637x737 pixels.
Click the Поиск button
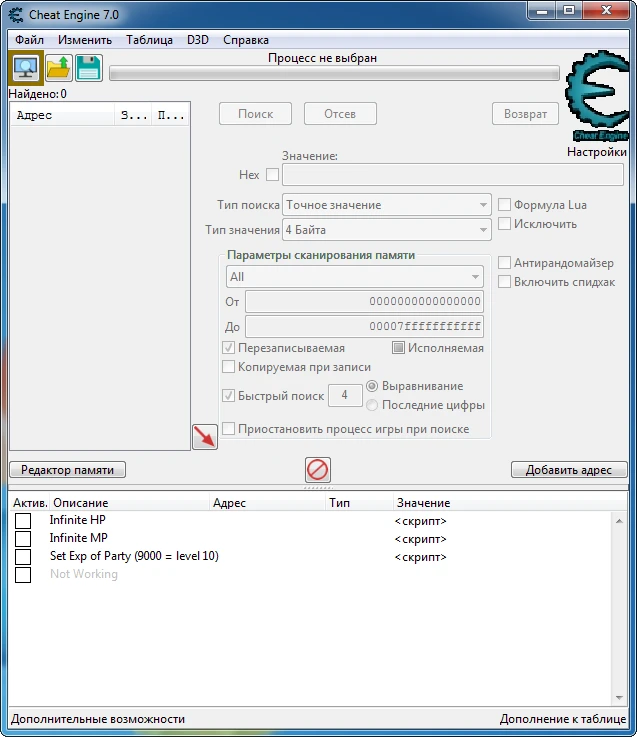point(255,114)
